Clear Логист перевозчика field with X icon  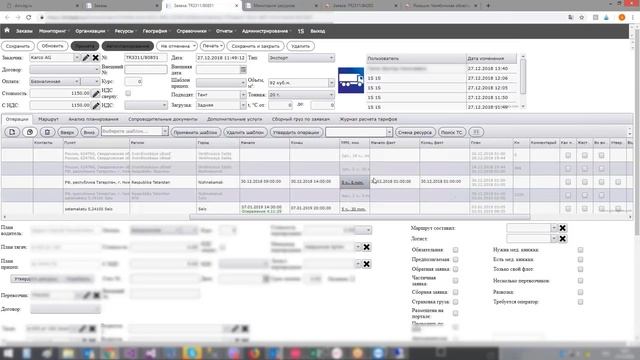367,264
